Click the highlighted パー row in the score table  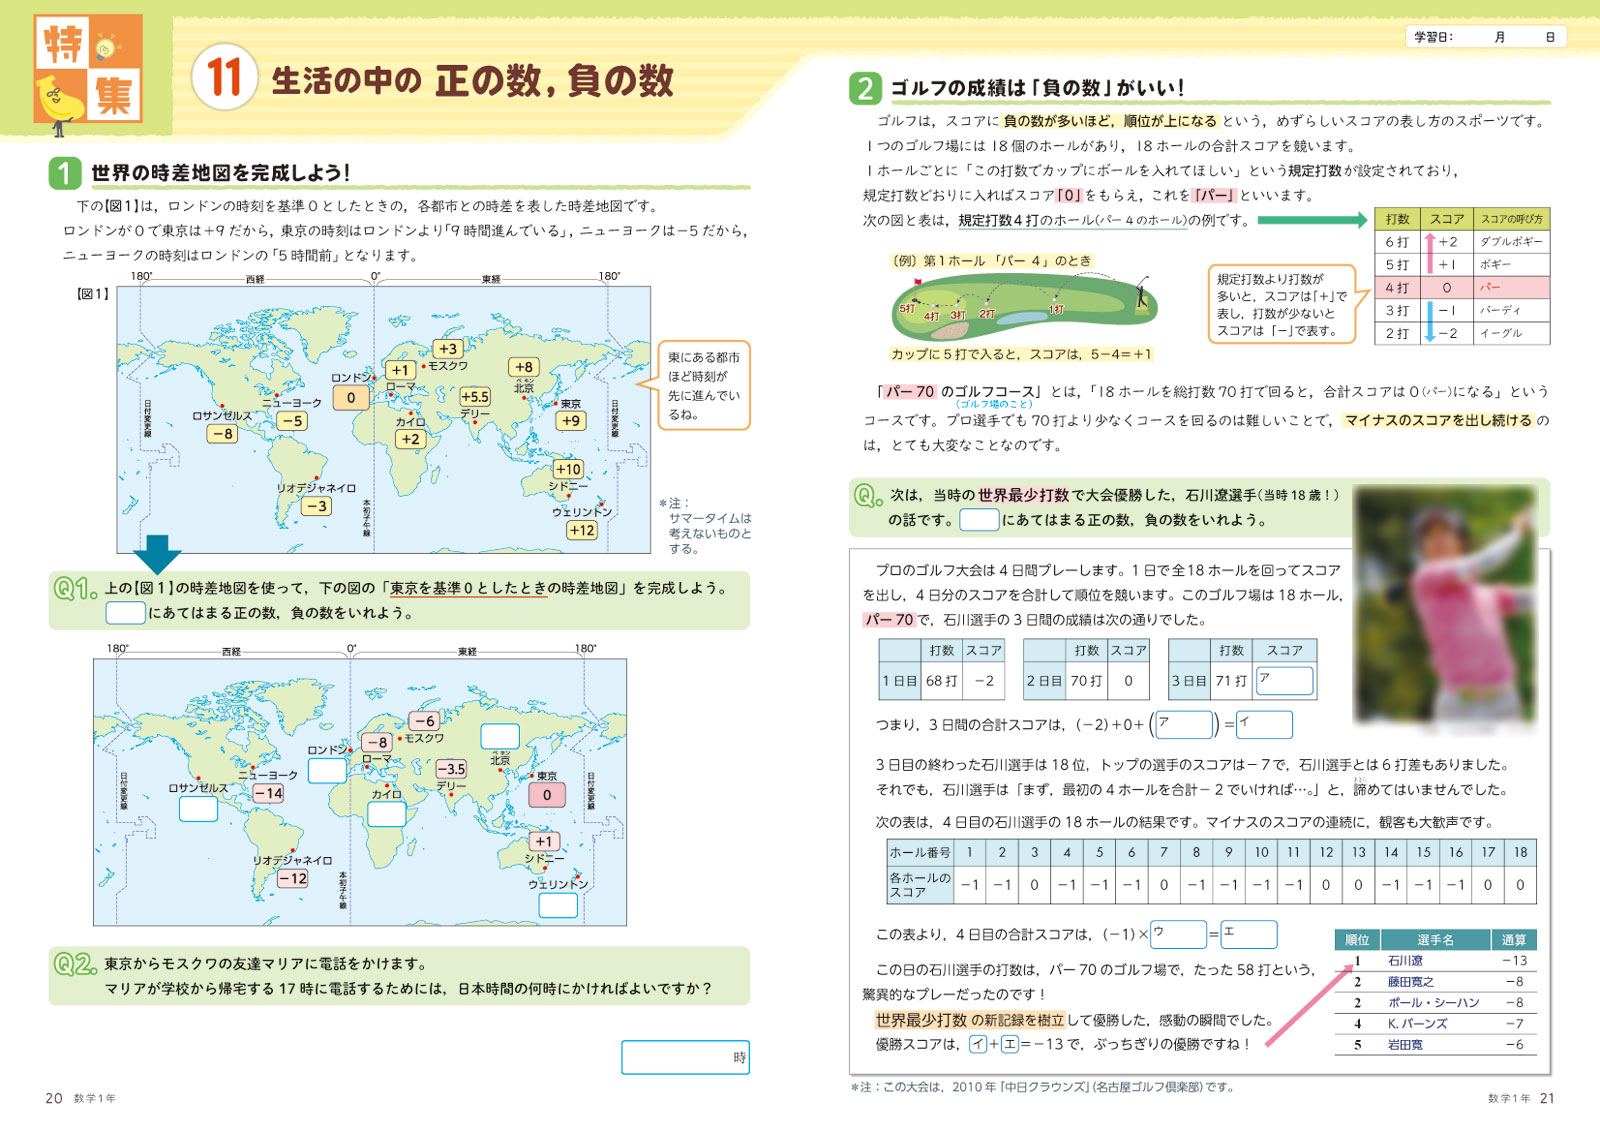(x=1463, y=287)
